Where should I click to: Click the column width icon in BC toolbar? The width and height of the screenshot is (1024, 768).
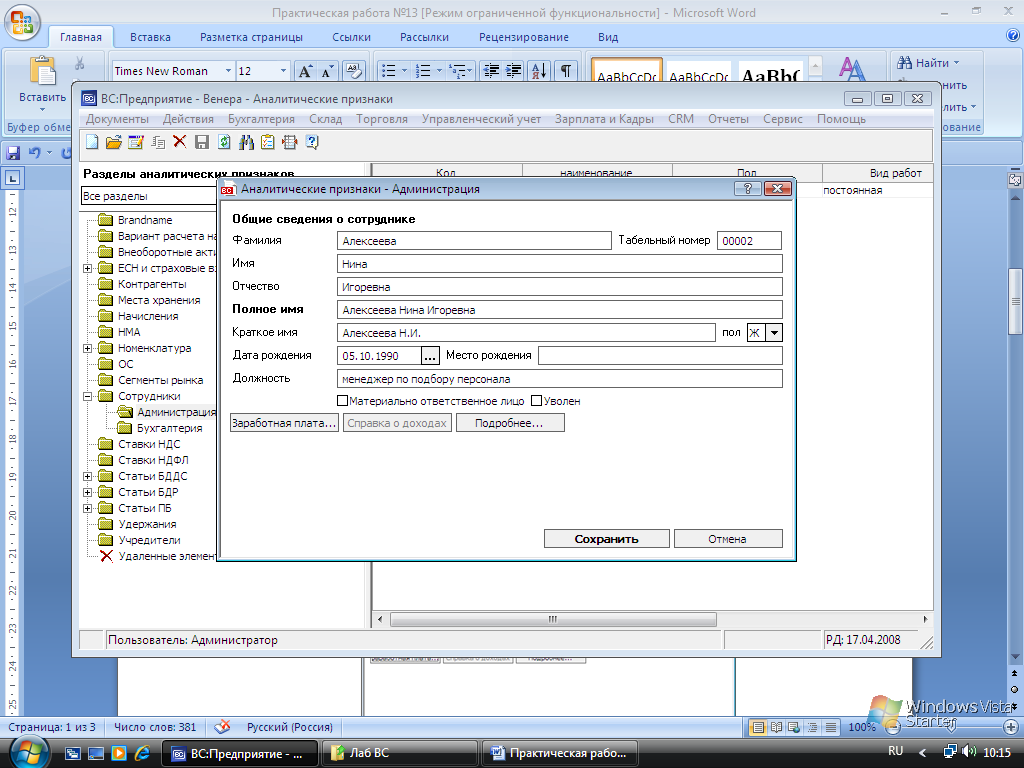coord(290,142)
